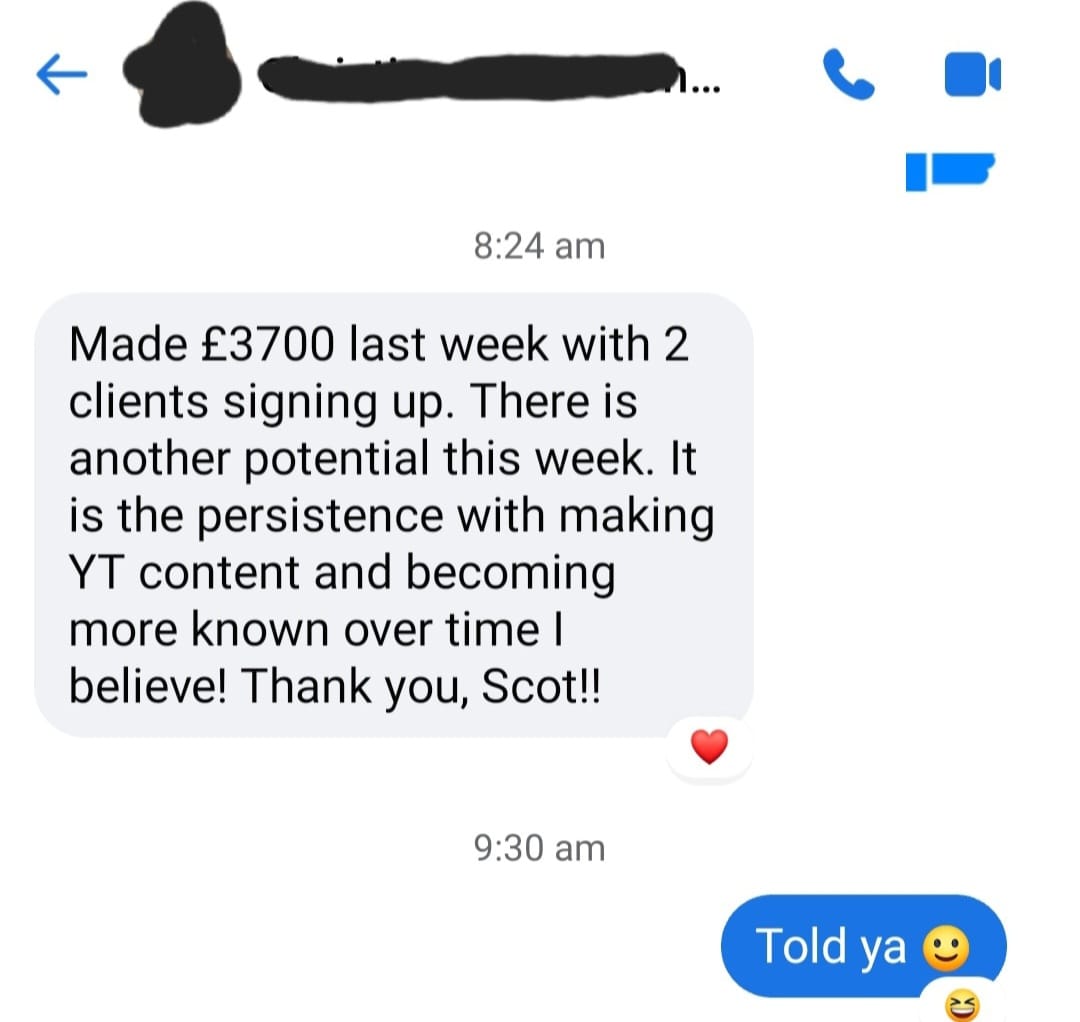Click the word Made starting the message
1080x1022 pixels.
coord(128,344)
